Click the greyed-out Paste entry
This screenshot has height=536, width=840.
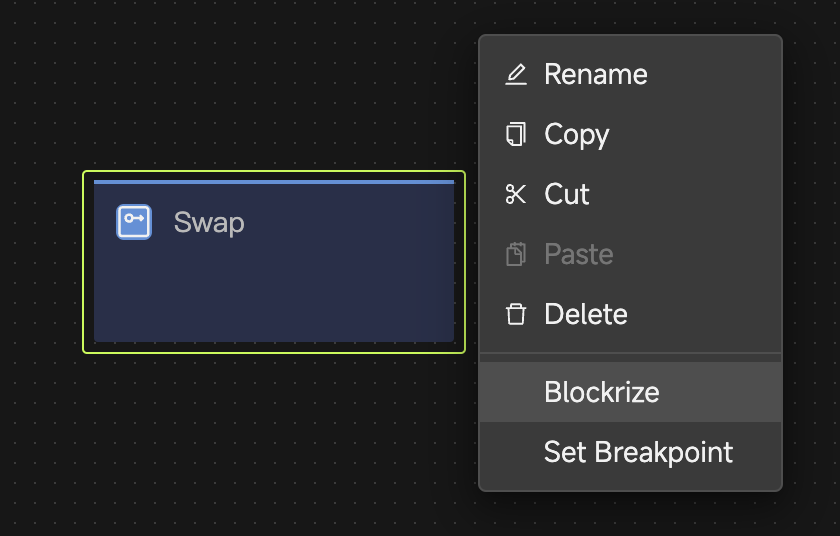579,254
